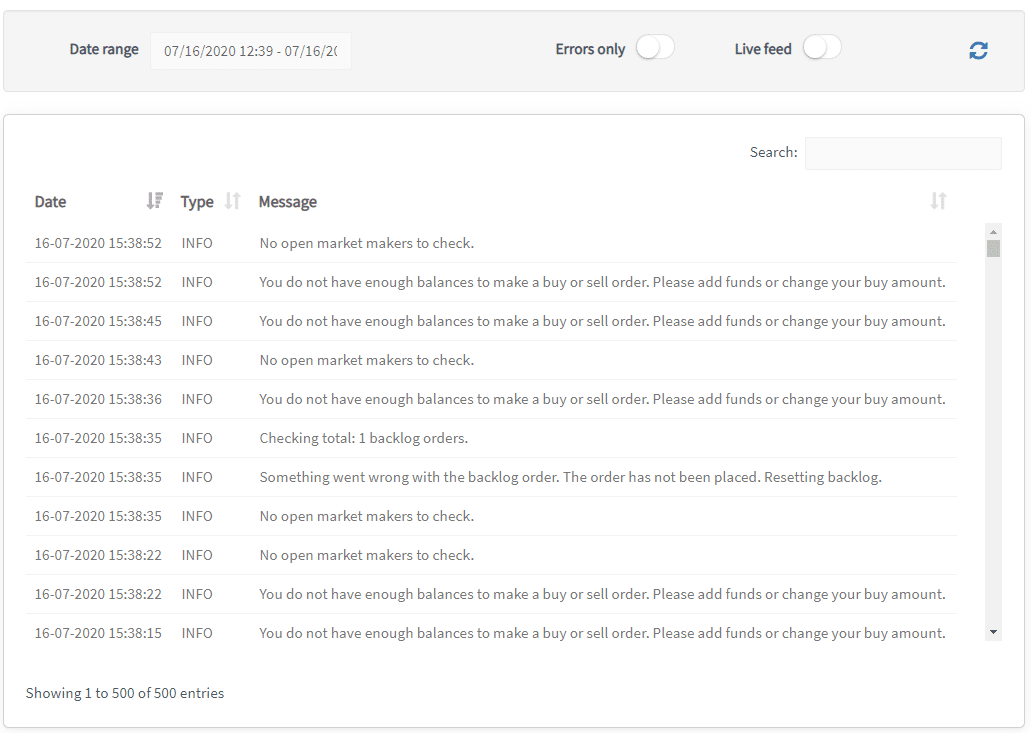Select 'Checking total: 1 backlog orders.' message
1031x733 pixels.
click(364, 438)
